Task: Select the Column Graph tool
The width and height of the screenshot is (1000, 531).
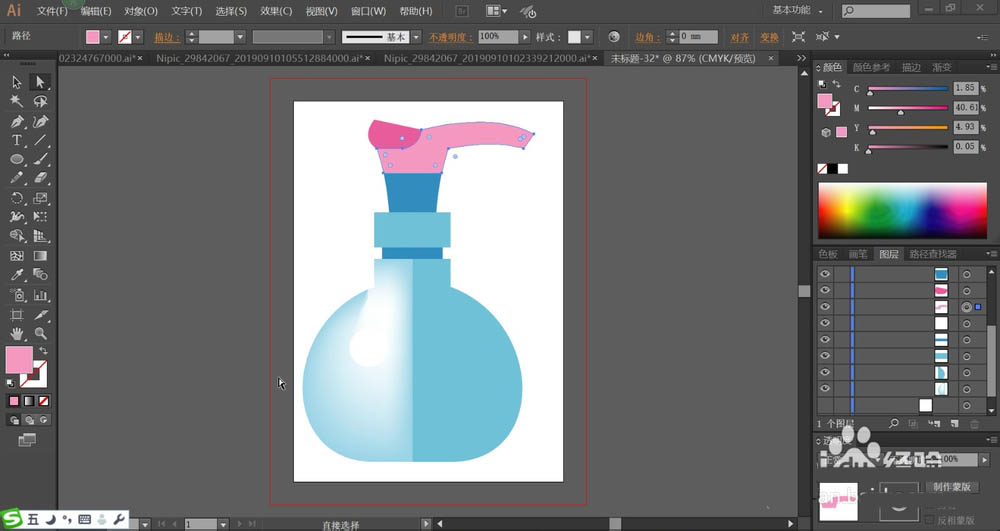Action: (x=40, y=295)
